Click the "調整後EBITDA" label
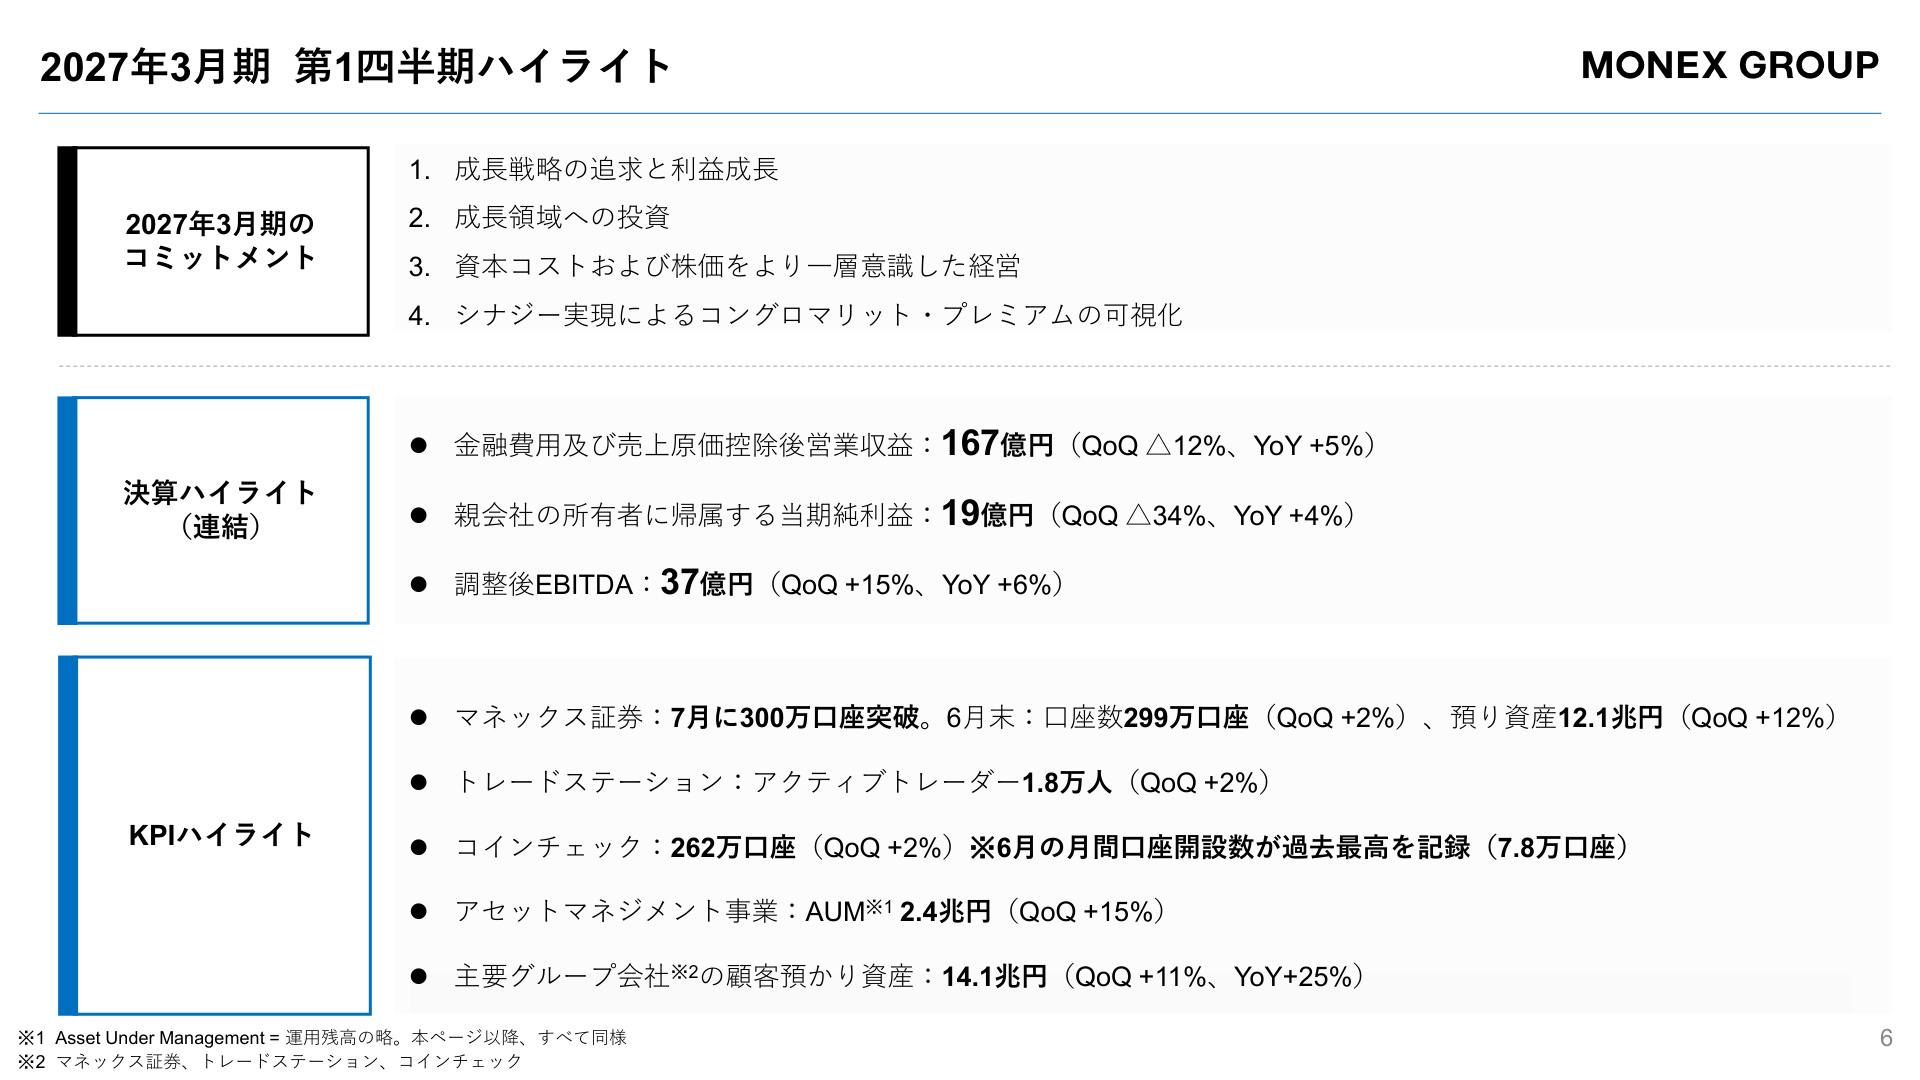The height and width of the screenshot is (1080, 1920). point(544,584)
